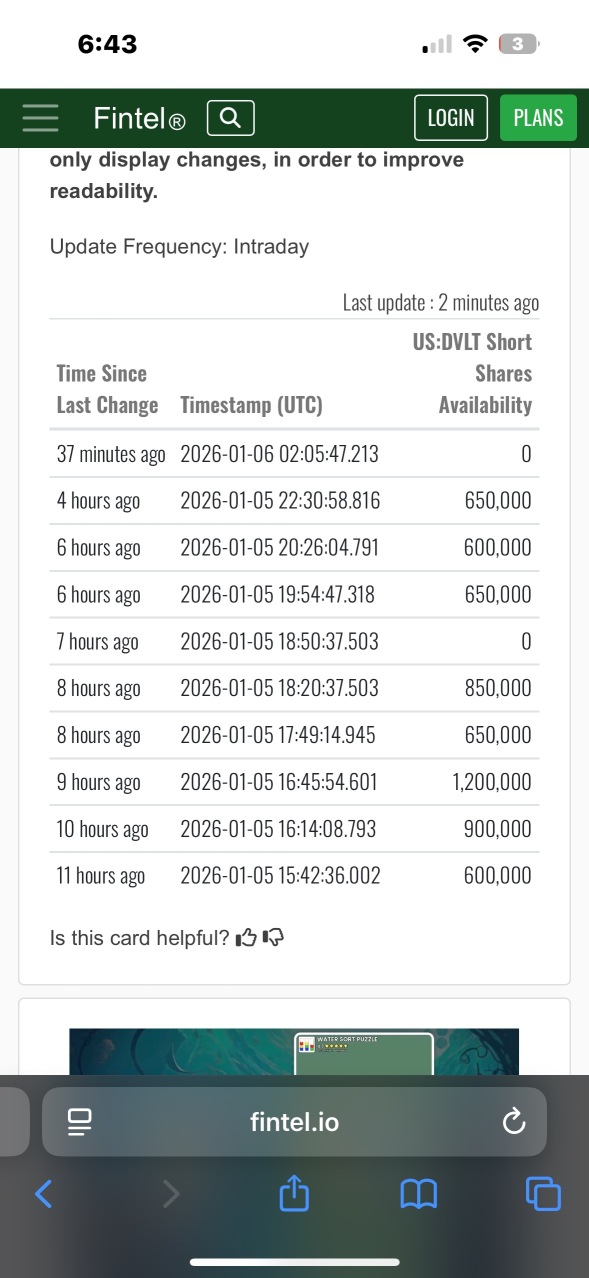Select Timestamp (UTC) column header
The image size is (589, 1278).
251,405
